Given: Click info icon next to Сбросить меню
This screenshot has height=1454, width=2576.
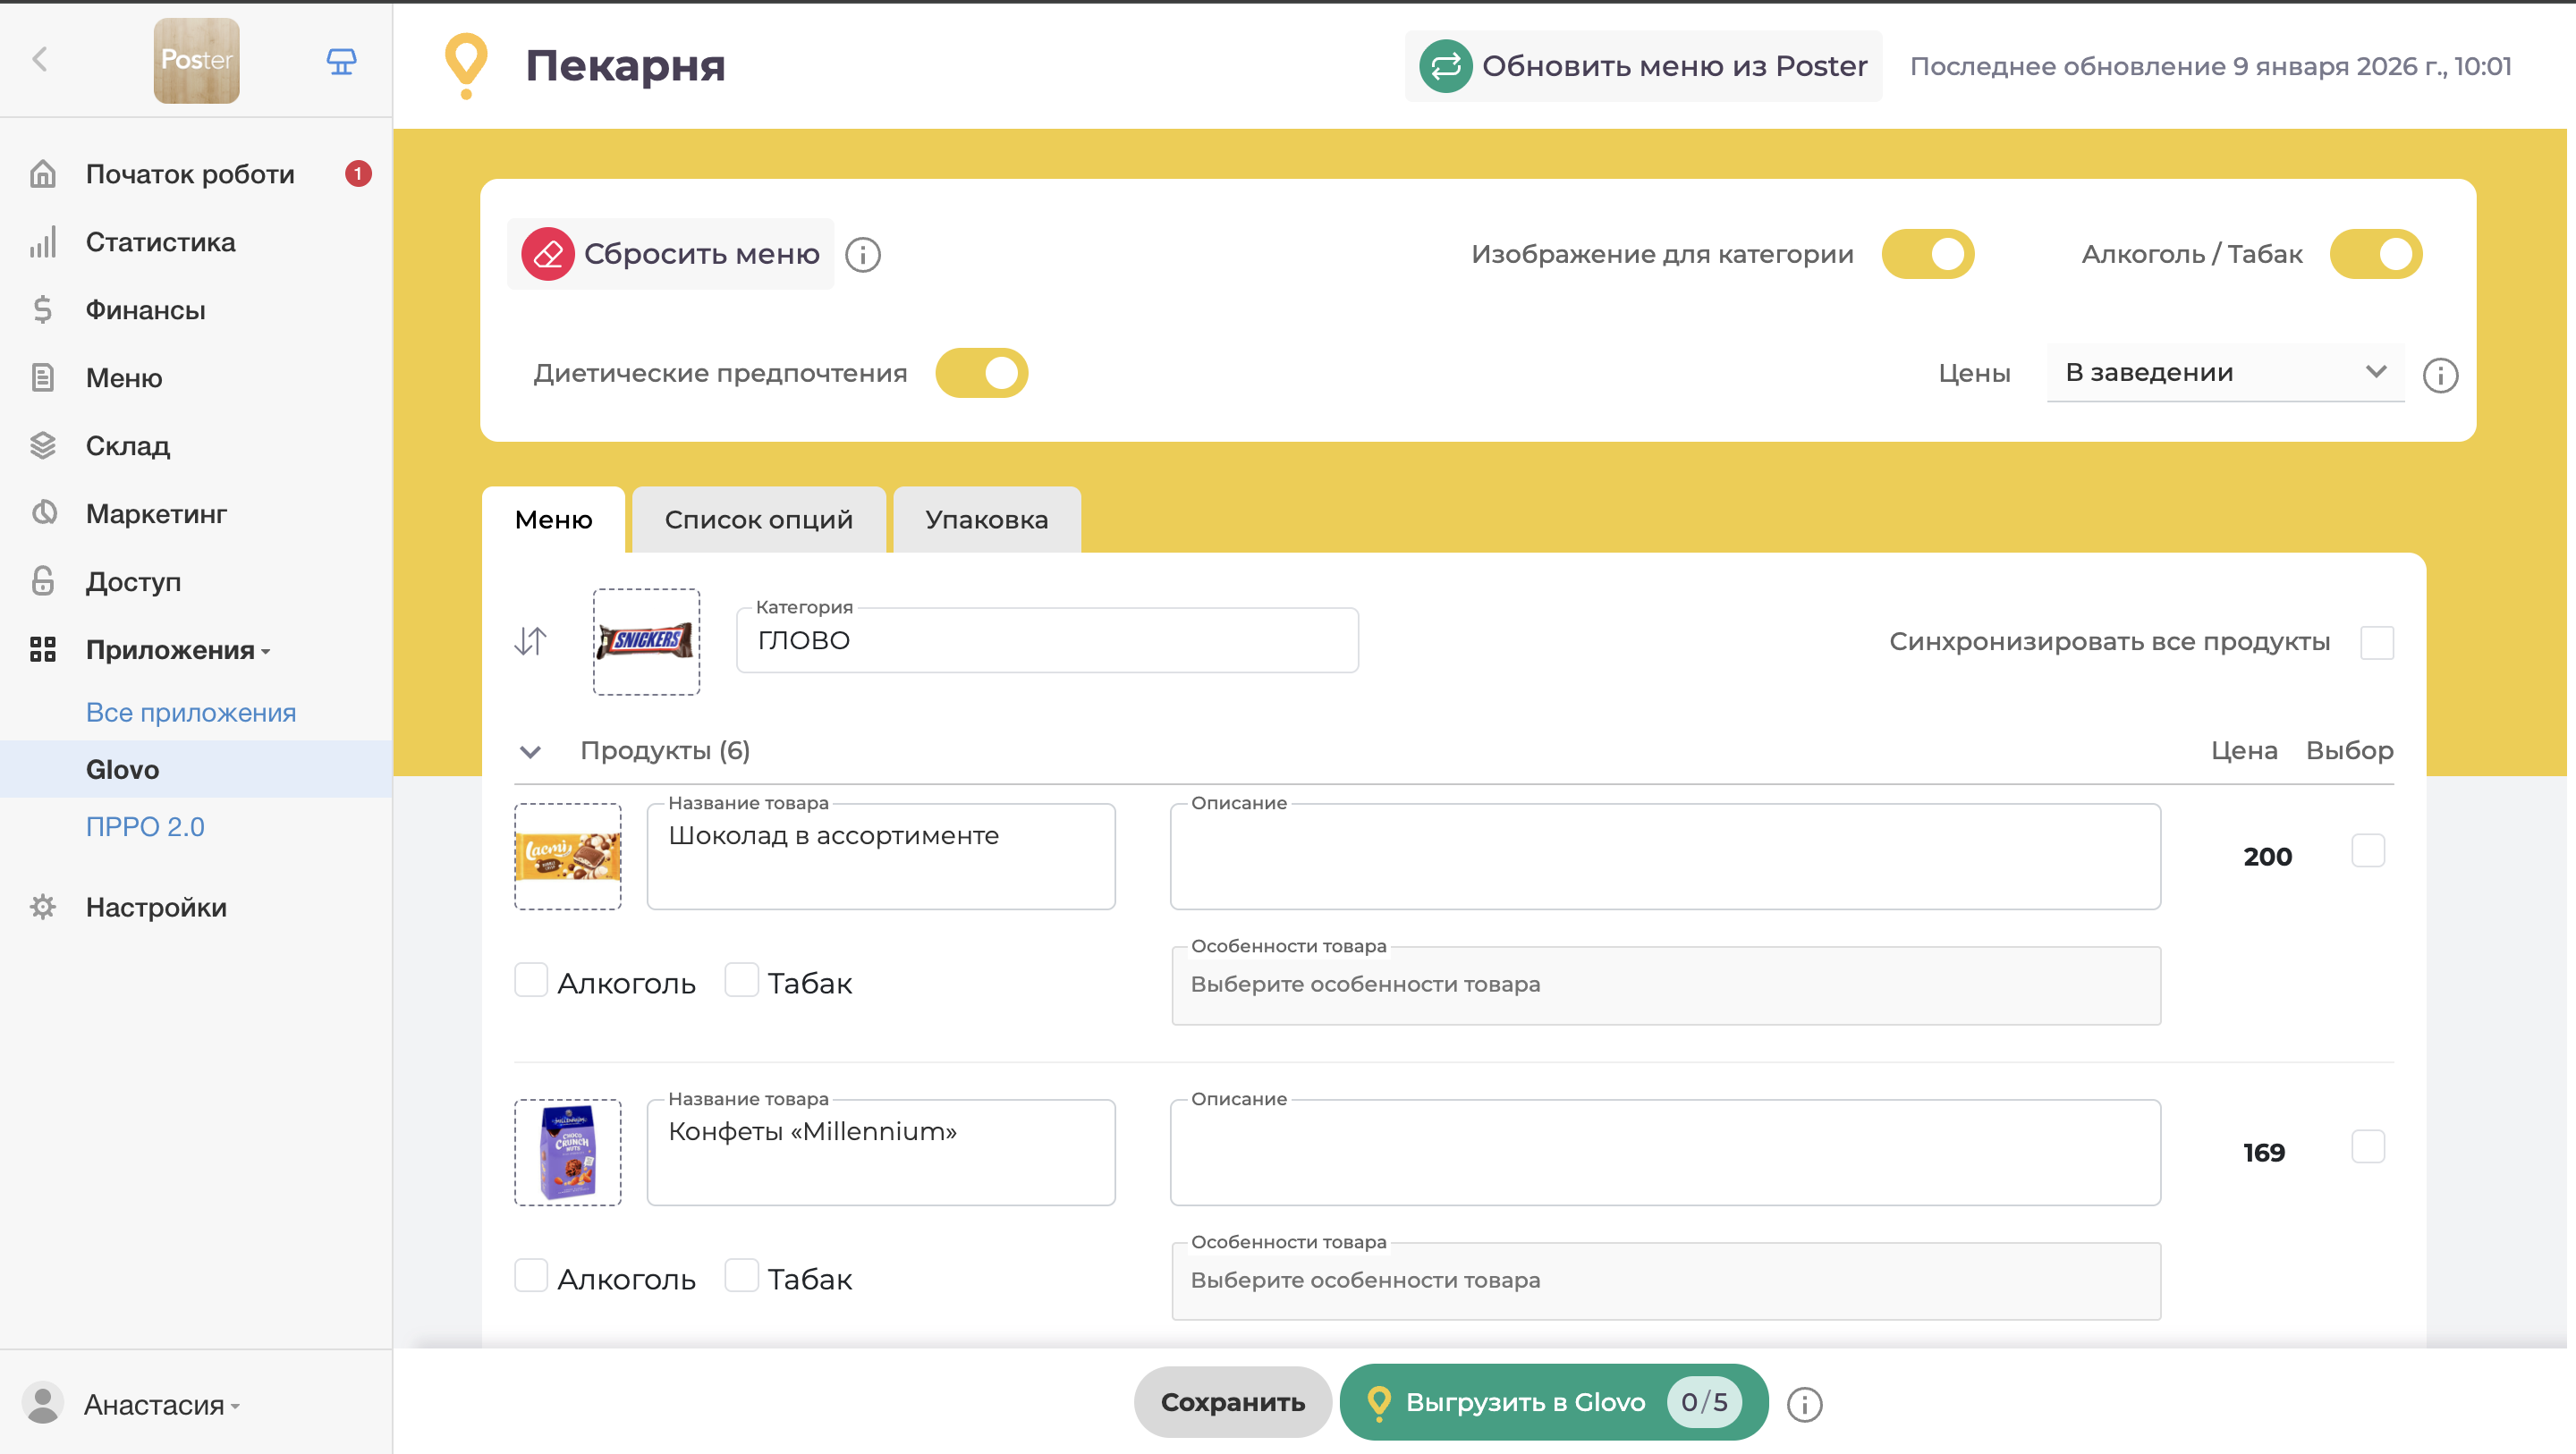Looking at the screenshot, I should click(x=862, y=255).
